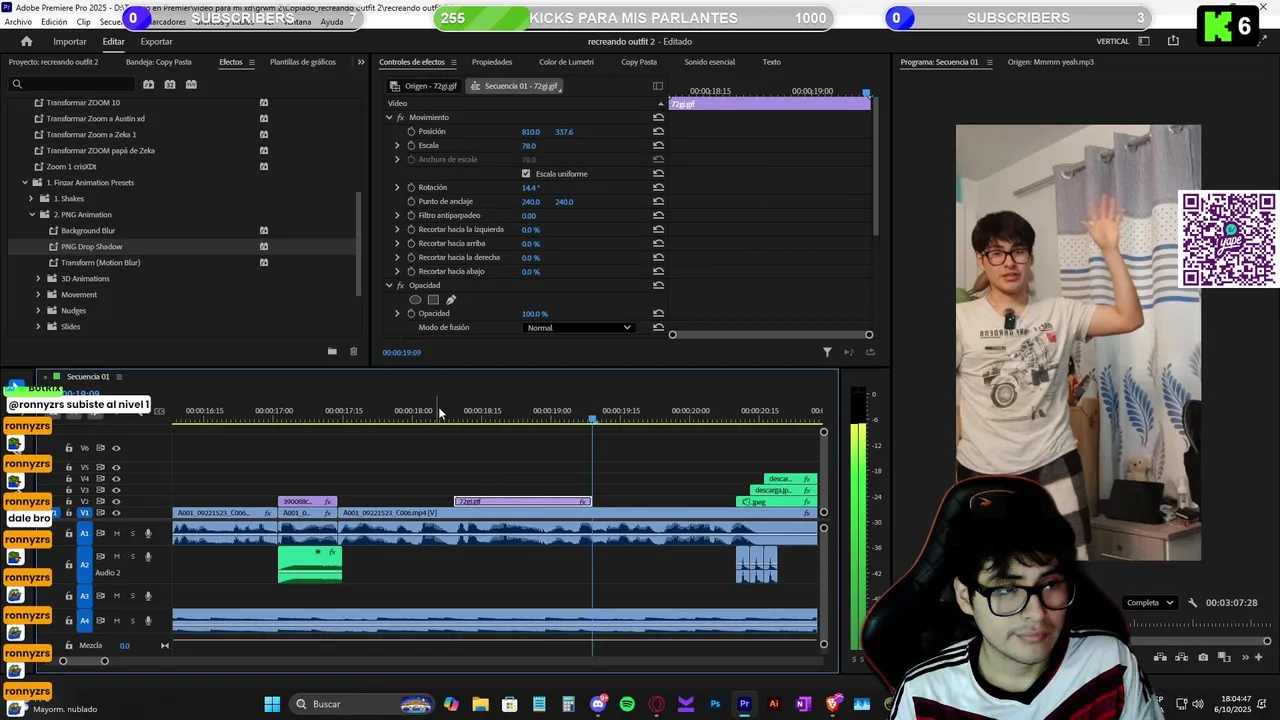The width and height of the screenshot is (1280, 720).
Task: Toggle track targeting for A3
Action: (x=84, y=596)
